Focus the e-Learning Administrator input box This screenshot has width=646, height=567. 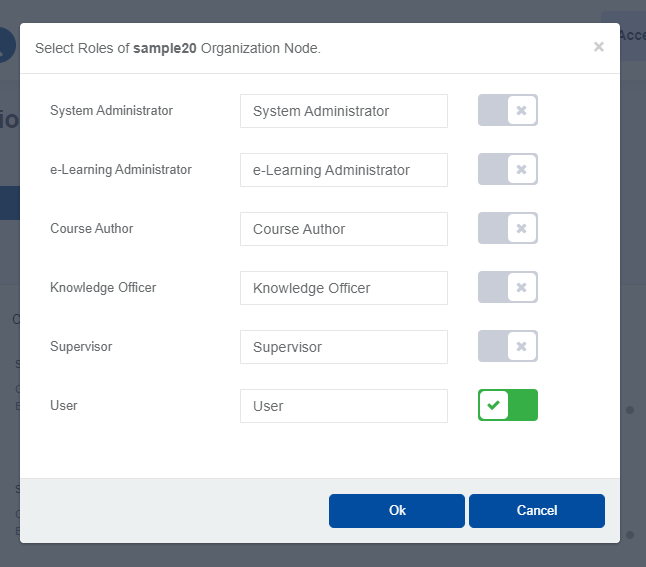point(343,170)
